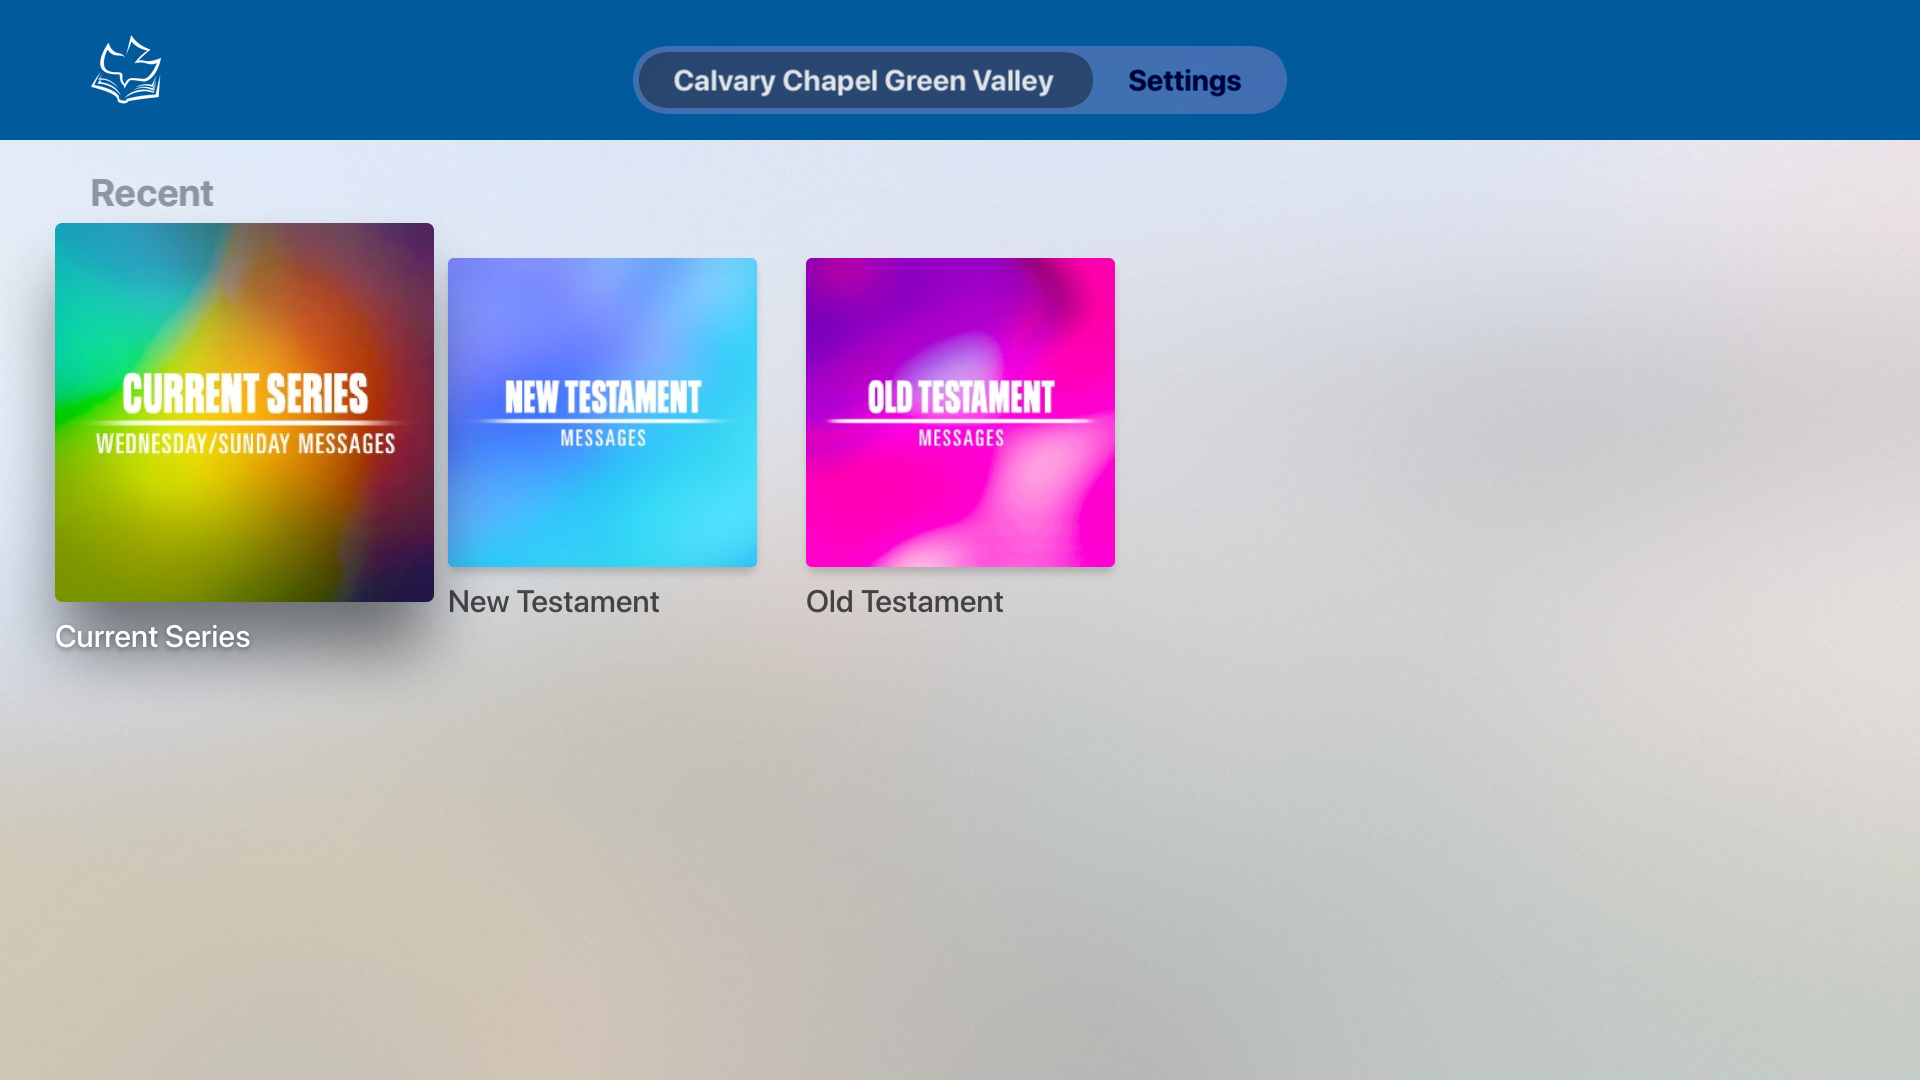Click the Current Series caption text
1920x1080 pixels.
coord(152,637)
